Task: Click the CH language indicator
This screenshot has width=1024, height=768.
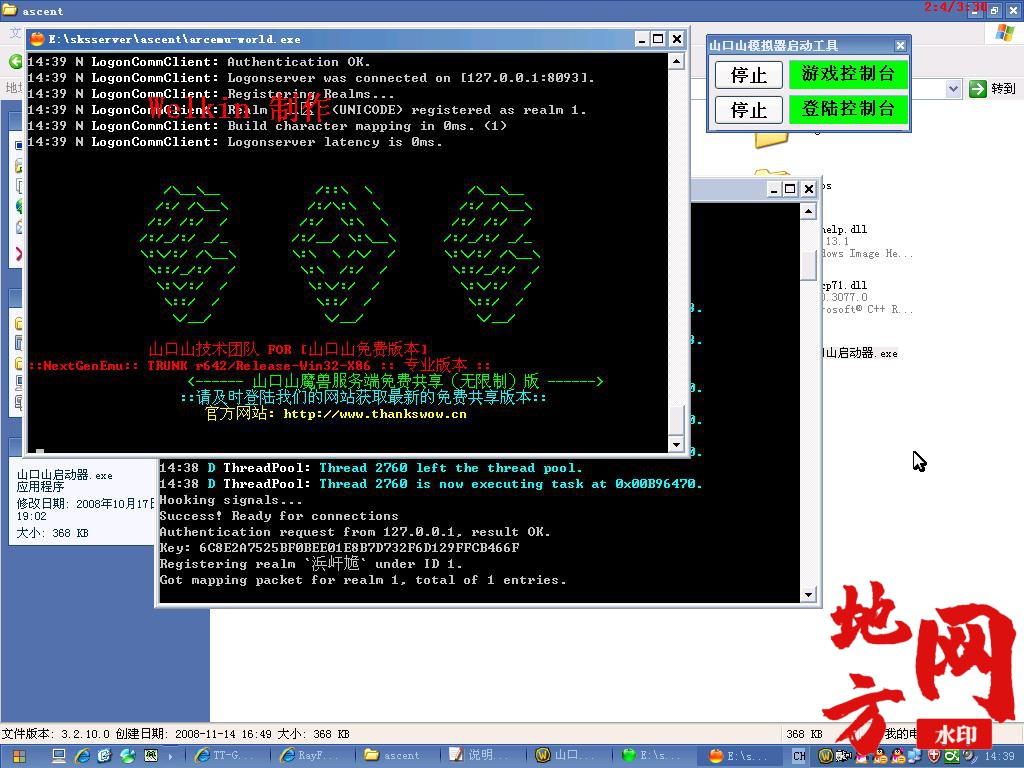Action: pos(799,756)
